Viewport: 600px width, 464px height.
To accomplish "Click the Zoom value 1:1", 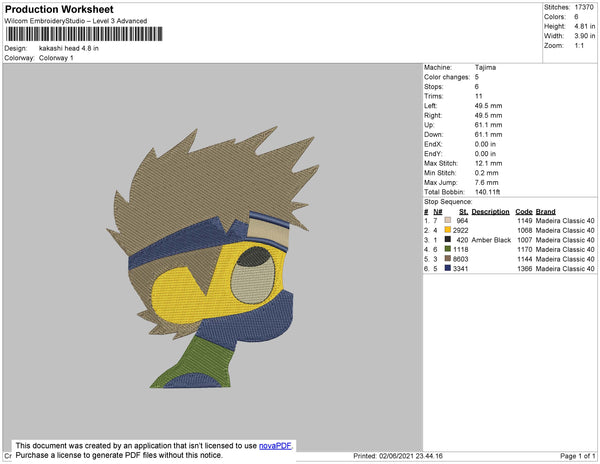I will (579, 46).
